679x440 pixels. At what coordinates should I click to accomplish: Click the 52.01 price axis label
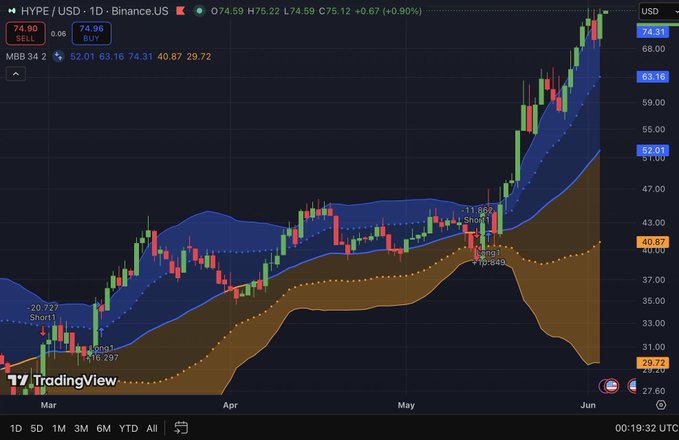point(653,150)
